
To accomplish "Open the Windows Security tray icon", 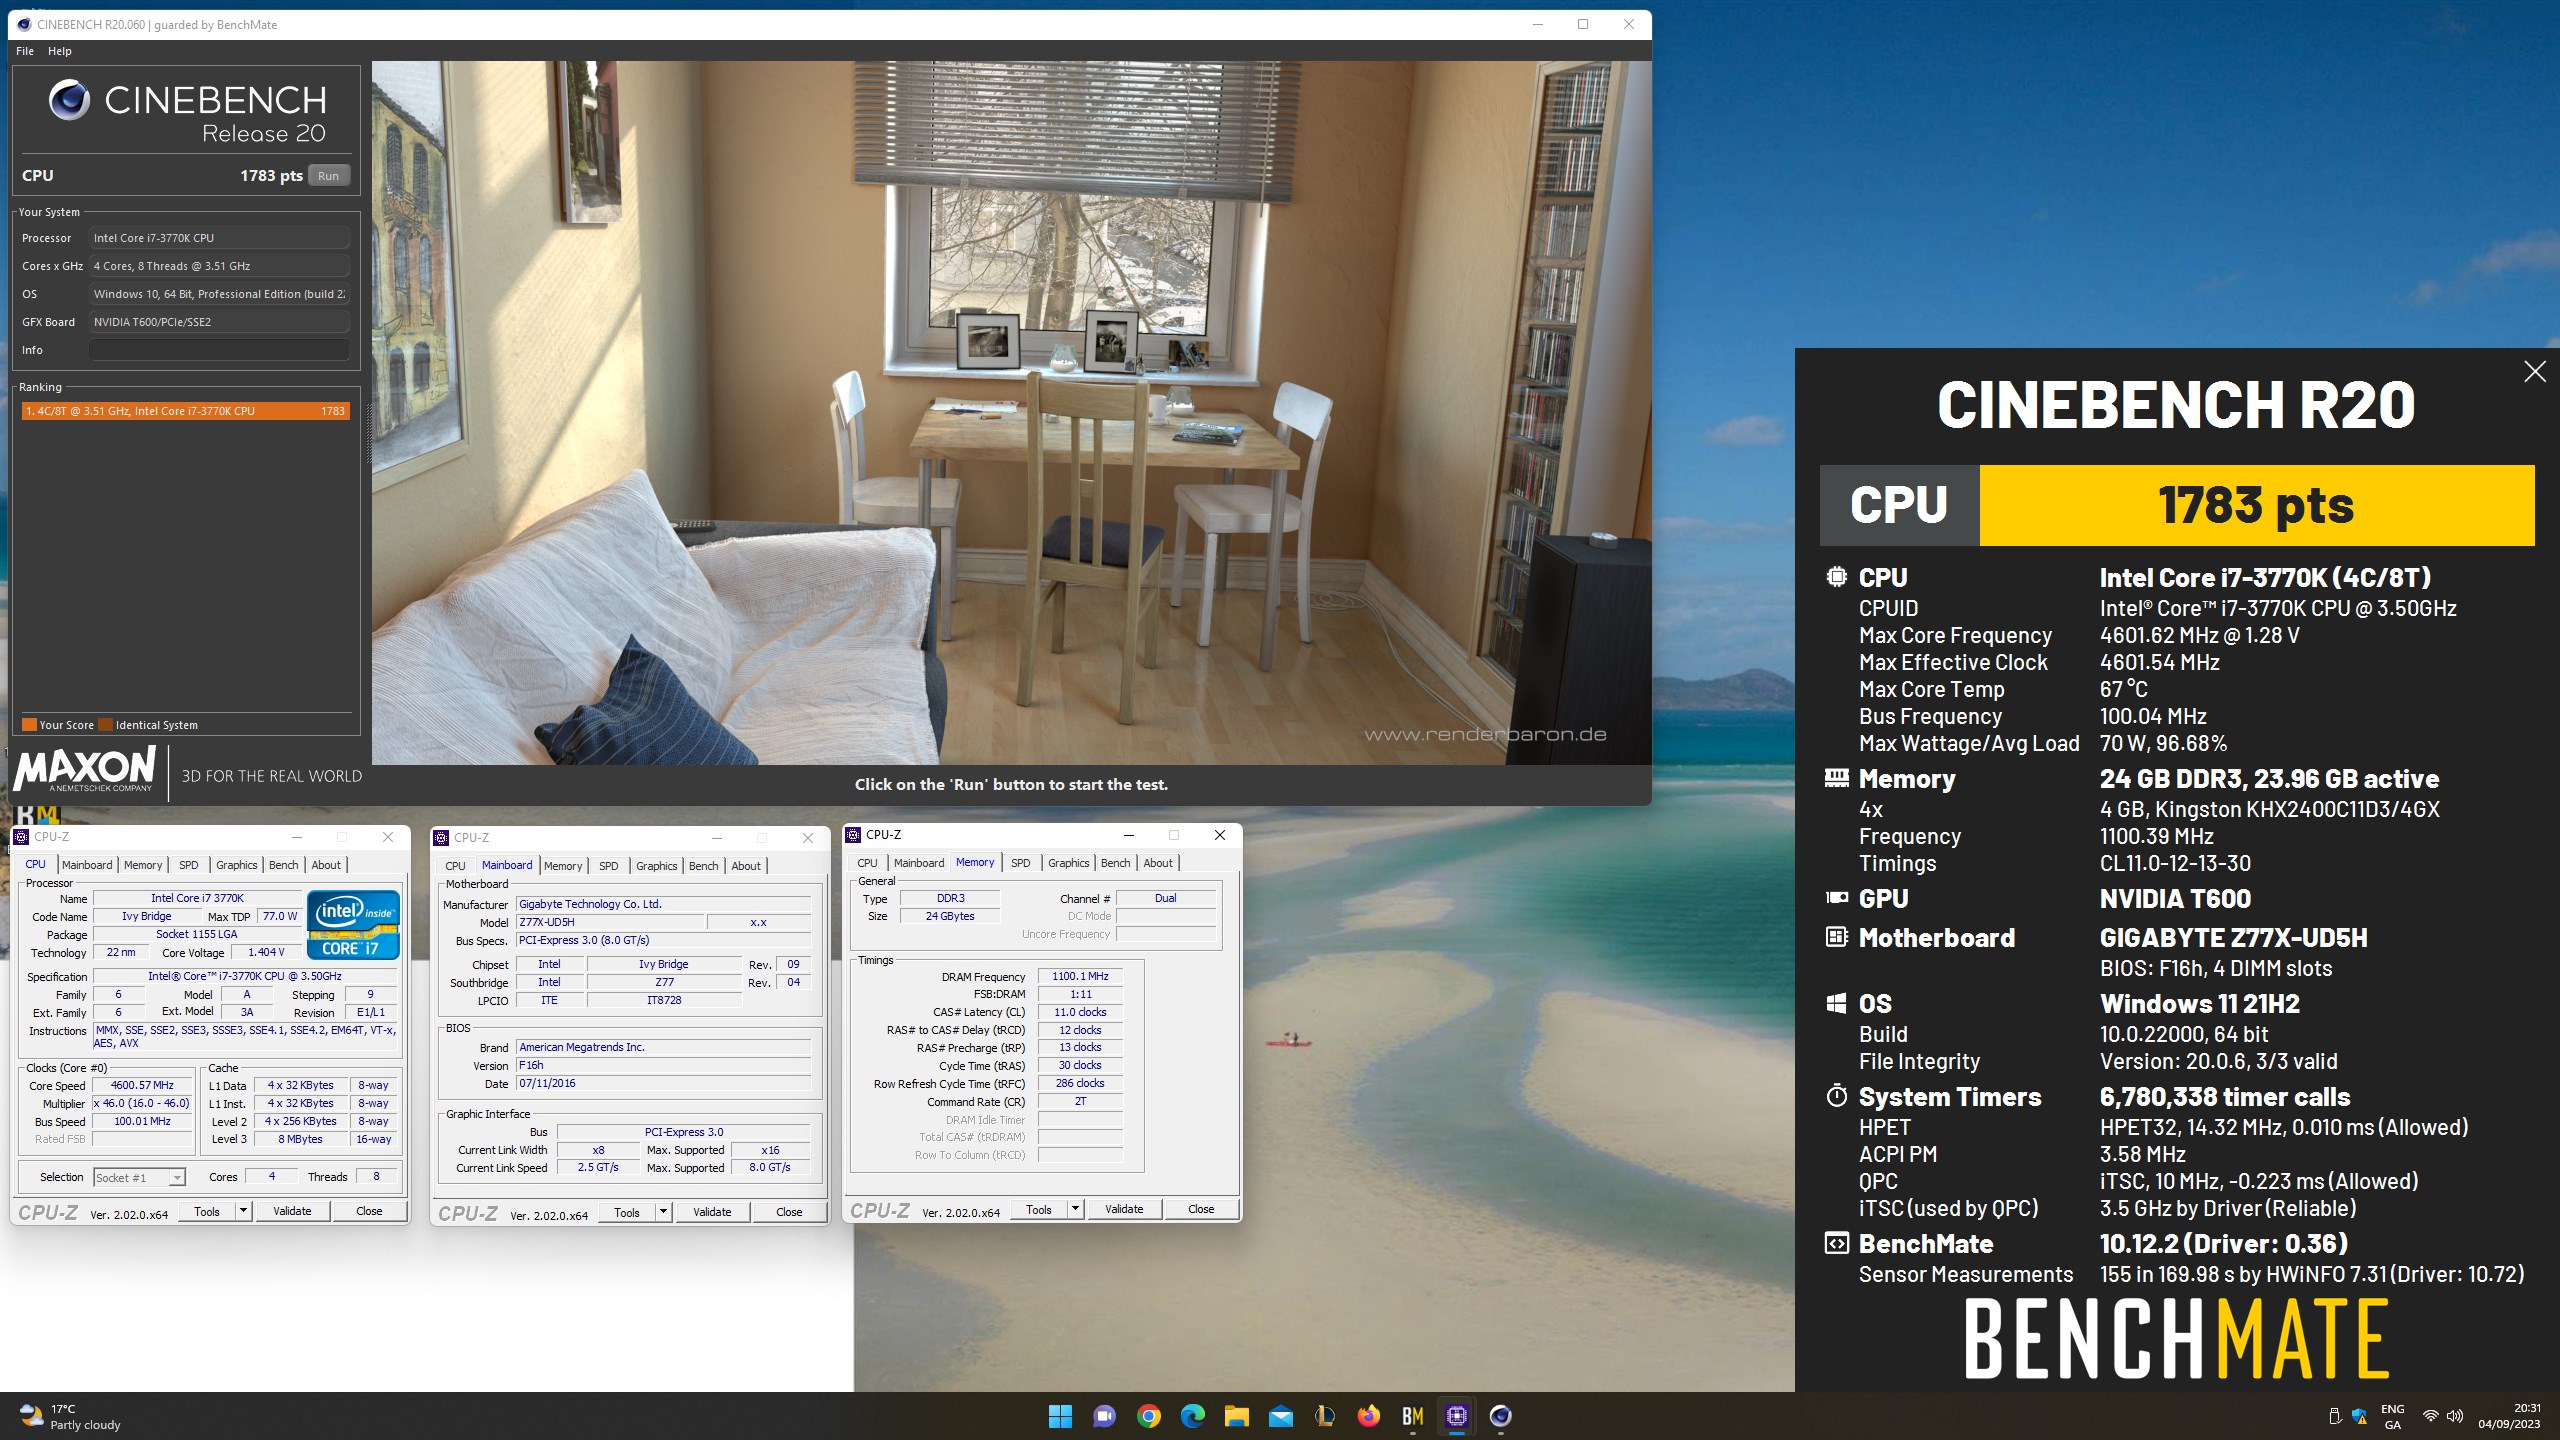I will 2360,1415.
